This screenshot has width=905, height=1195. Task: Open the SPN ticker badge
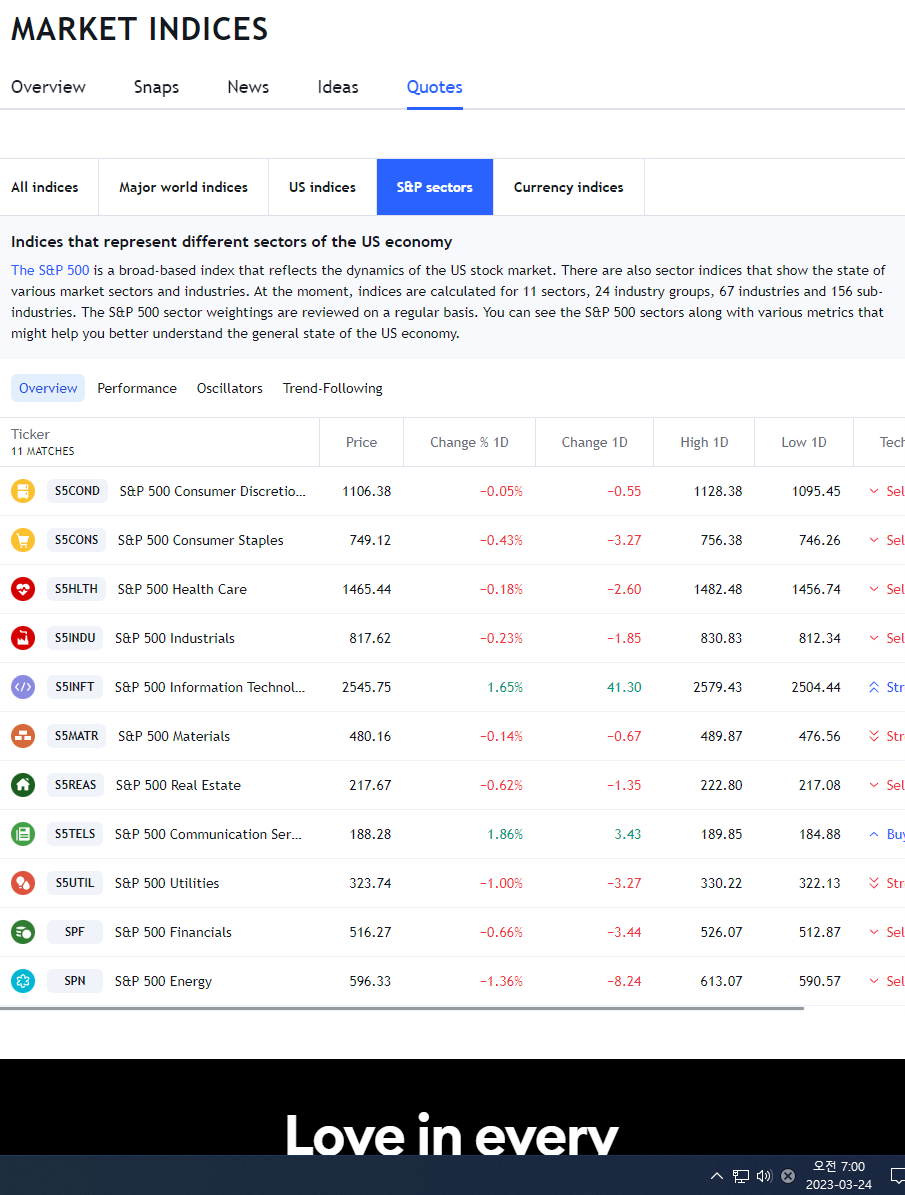(x=75, y=981)
